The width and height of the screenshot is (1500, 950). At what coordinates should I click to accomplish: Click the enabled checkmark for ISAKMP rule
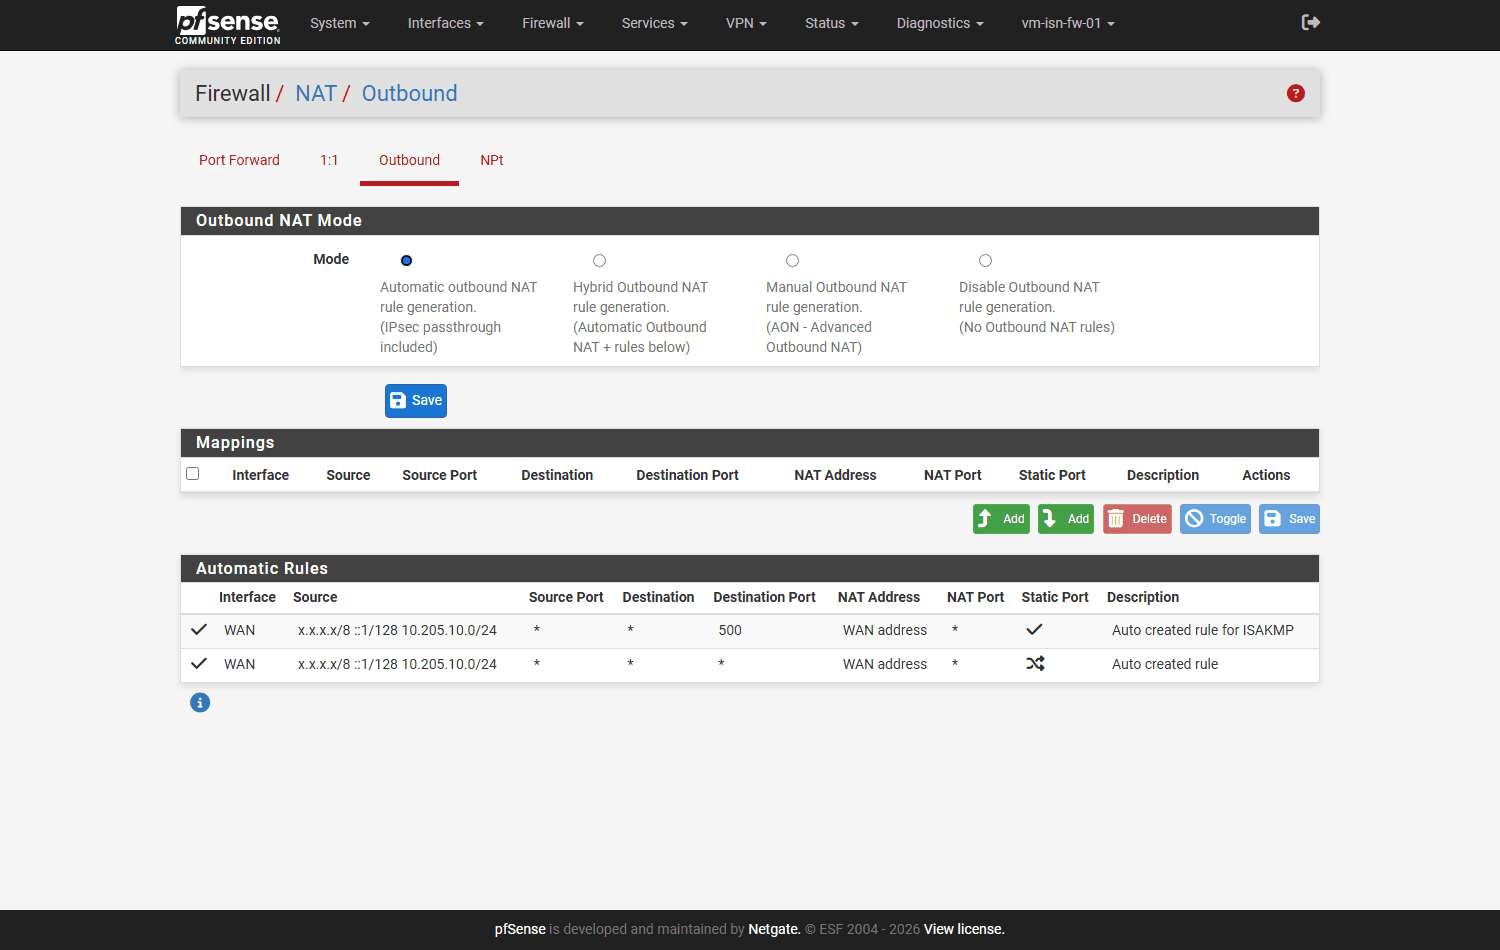pyautogui.click(x=199, y=629)
